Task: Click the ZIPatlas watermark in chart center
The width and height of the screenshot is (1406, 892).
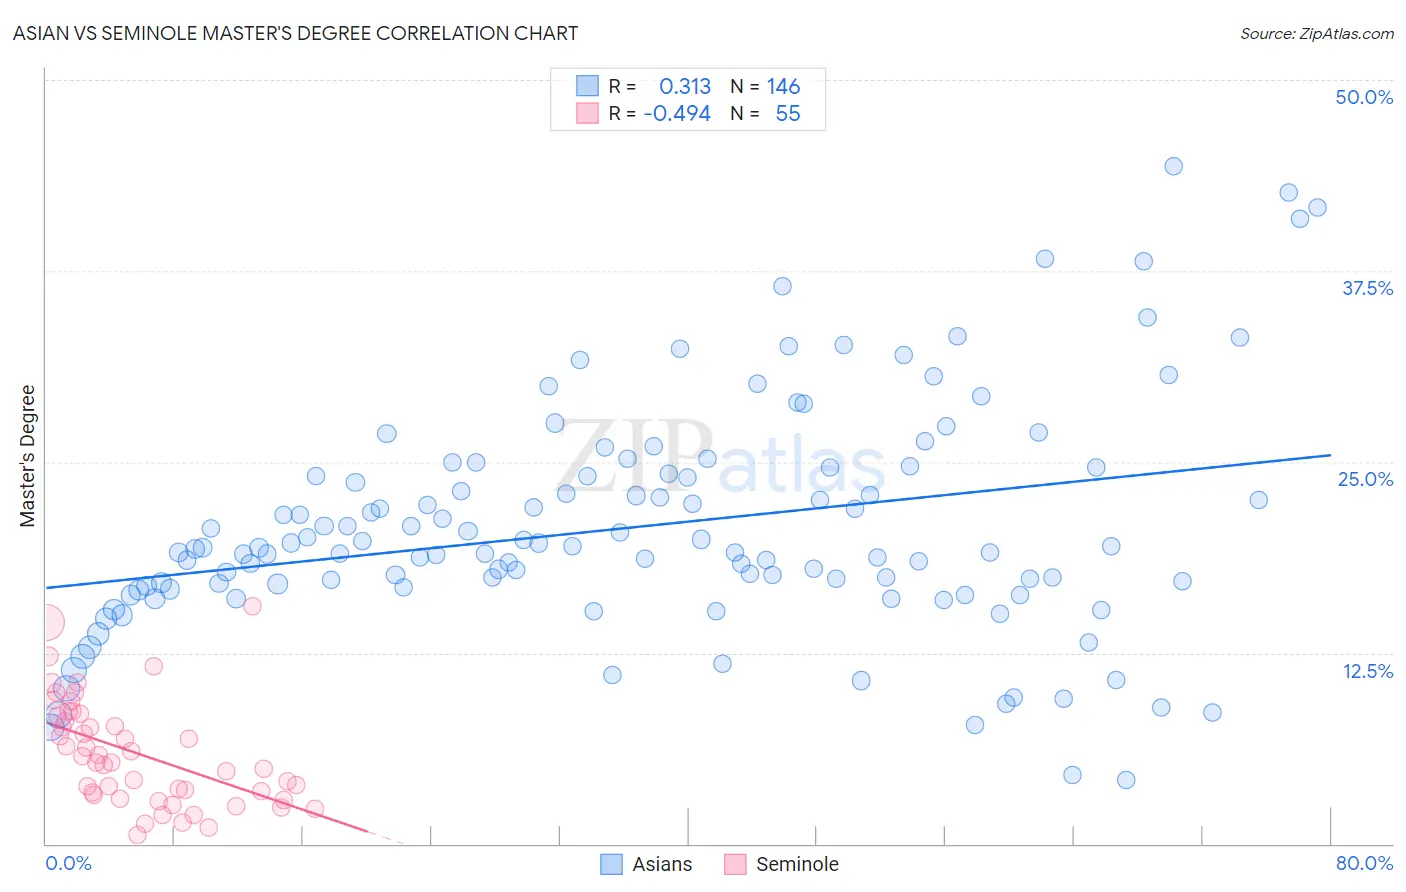Action: click(x=720, y=457)
